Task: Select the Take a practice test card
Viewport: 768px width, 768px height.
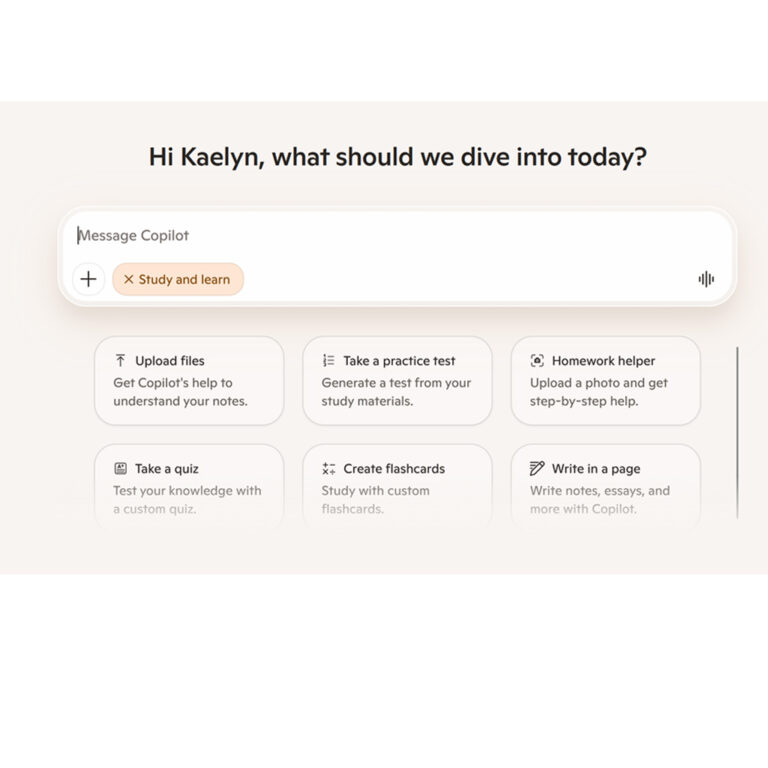Action: [397, 381]
